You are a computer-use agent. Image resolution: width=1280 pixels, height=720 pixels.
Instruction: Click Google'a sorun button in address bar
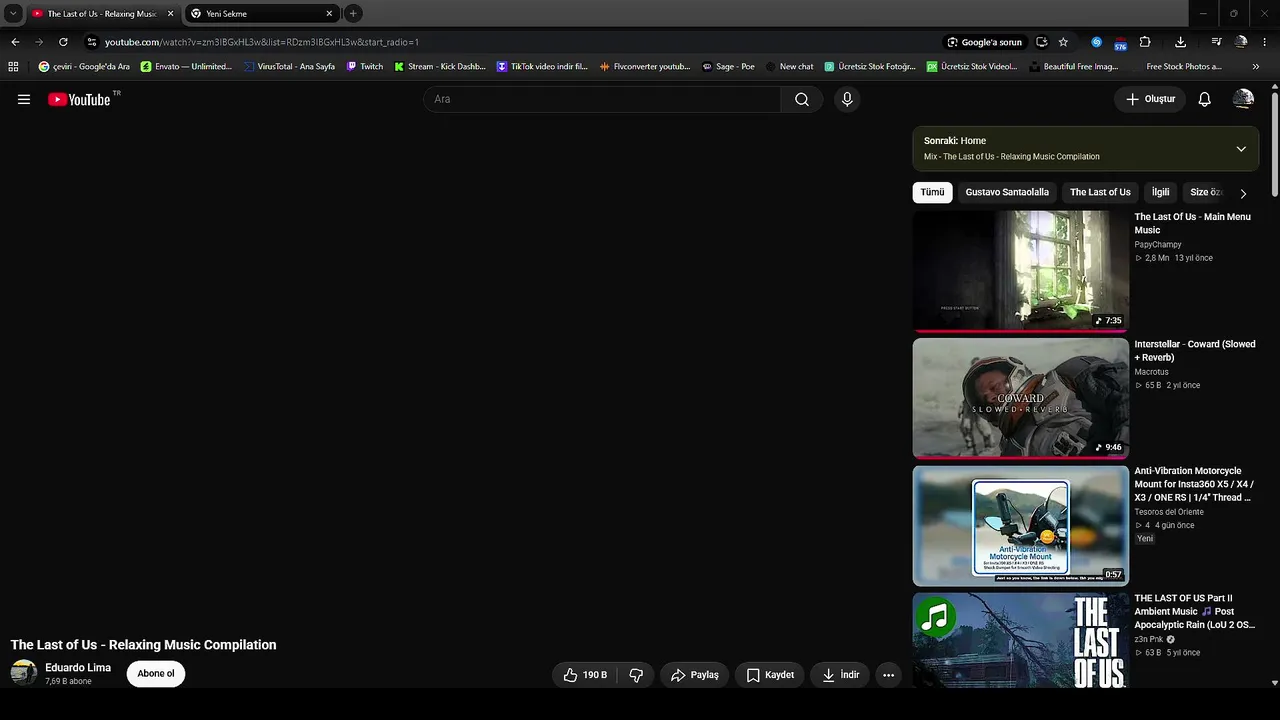pos(985,42)
